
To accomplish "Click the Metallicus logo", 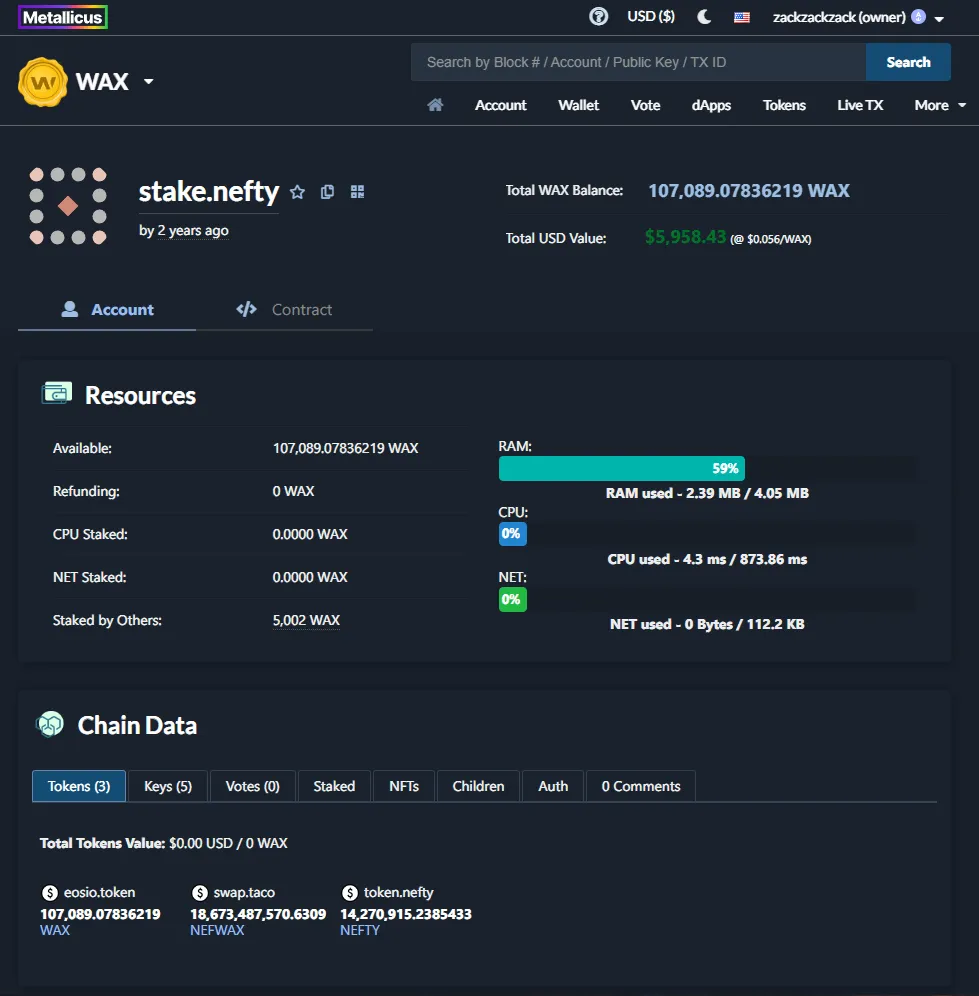I will (x=63, y=17).
